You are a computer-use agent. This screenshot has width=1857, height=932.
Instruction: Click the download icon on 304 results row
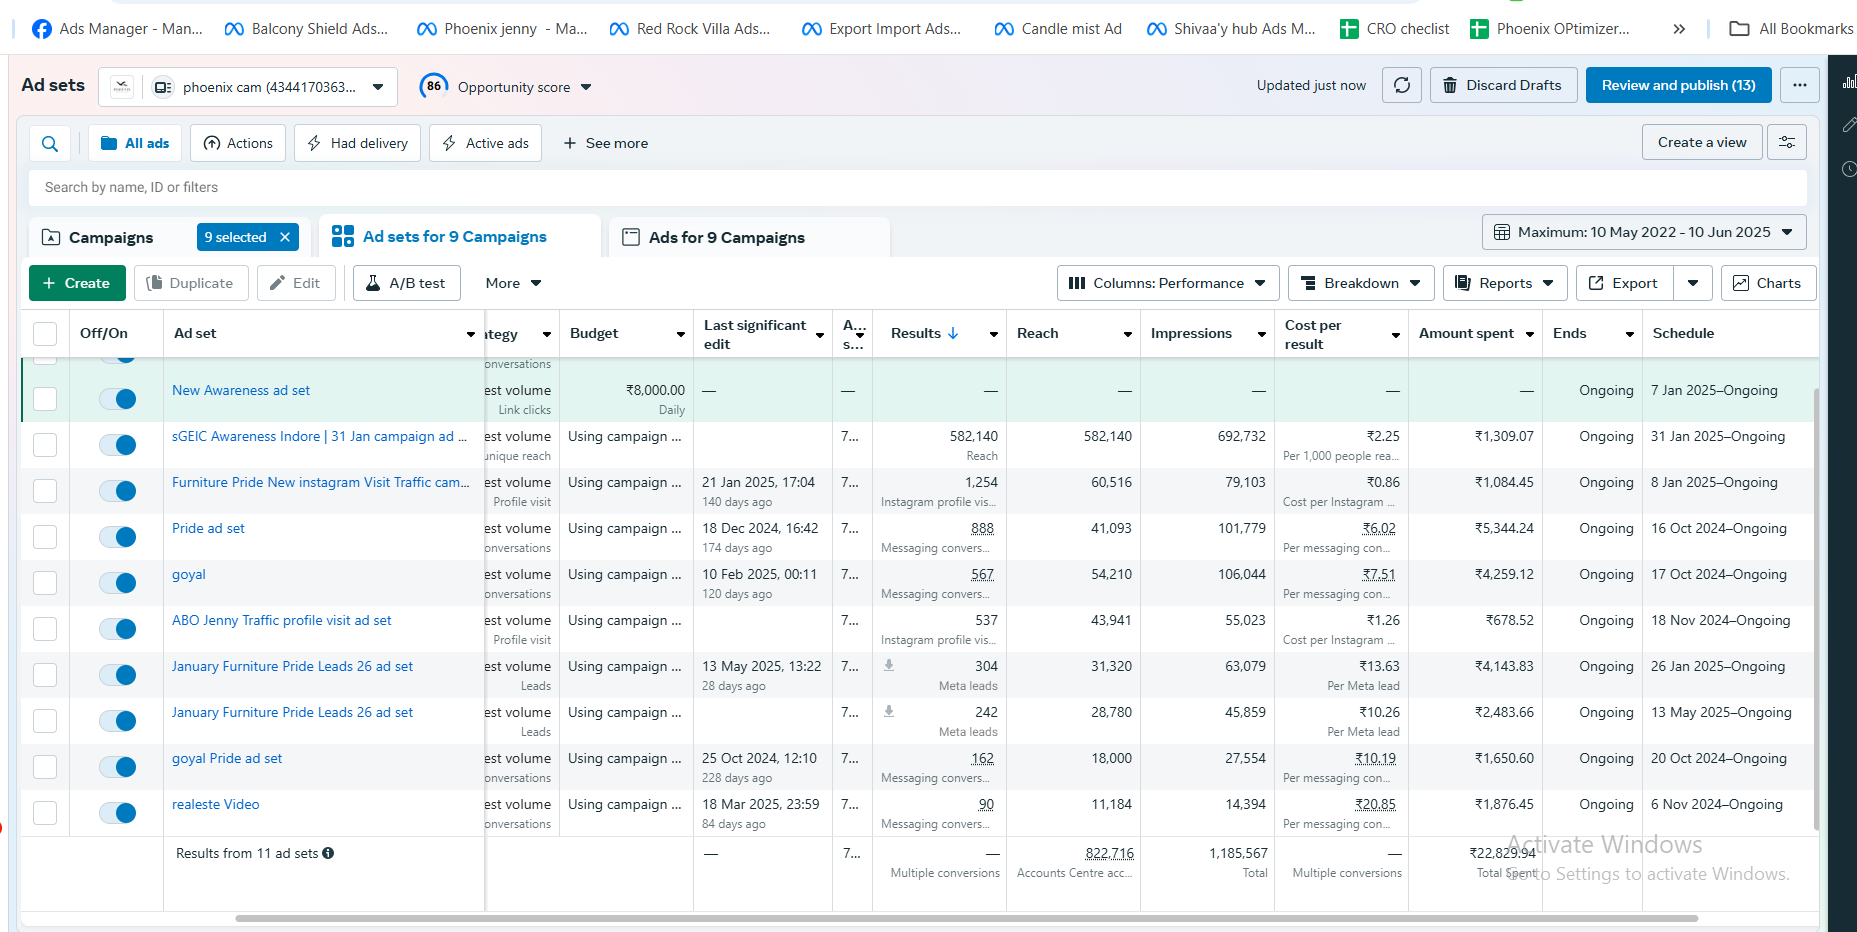[x=889, y=665]
